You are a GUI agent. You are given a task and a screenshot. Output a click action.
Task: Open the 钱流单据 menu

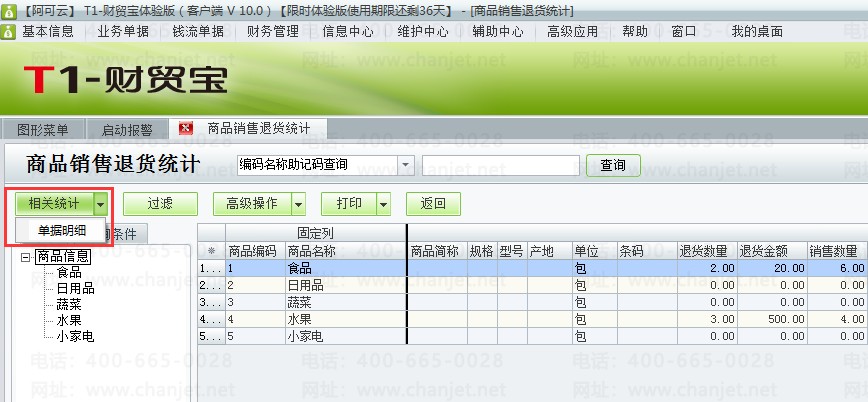198,32
